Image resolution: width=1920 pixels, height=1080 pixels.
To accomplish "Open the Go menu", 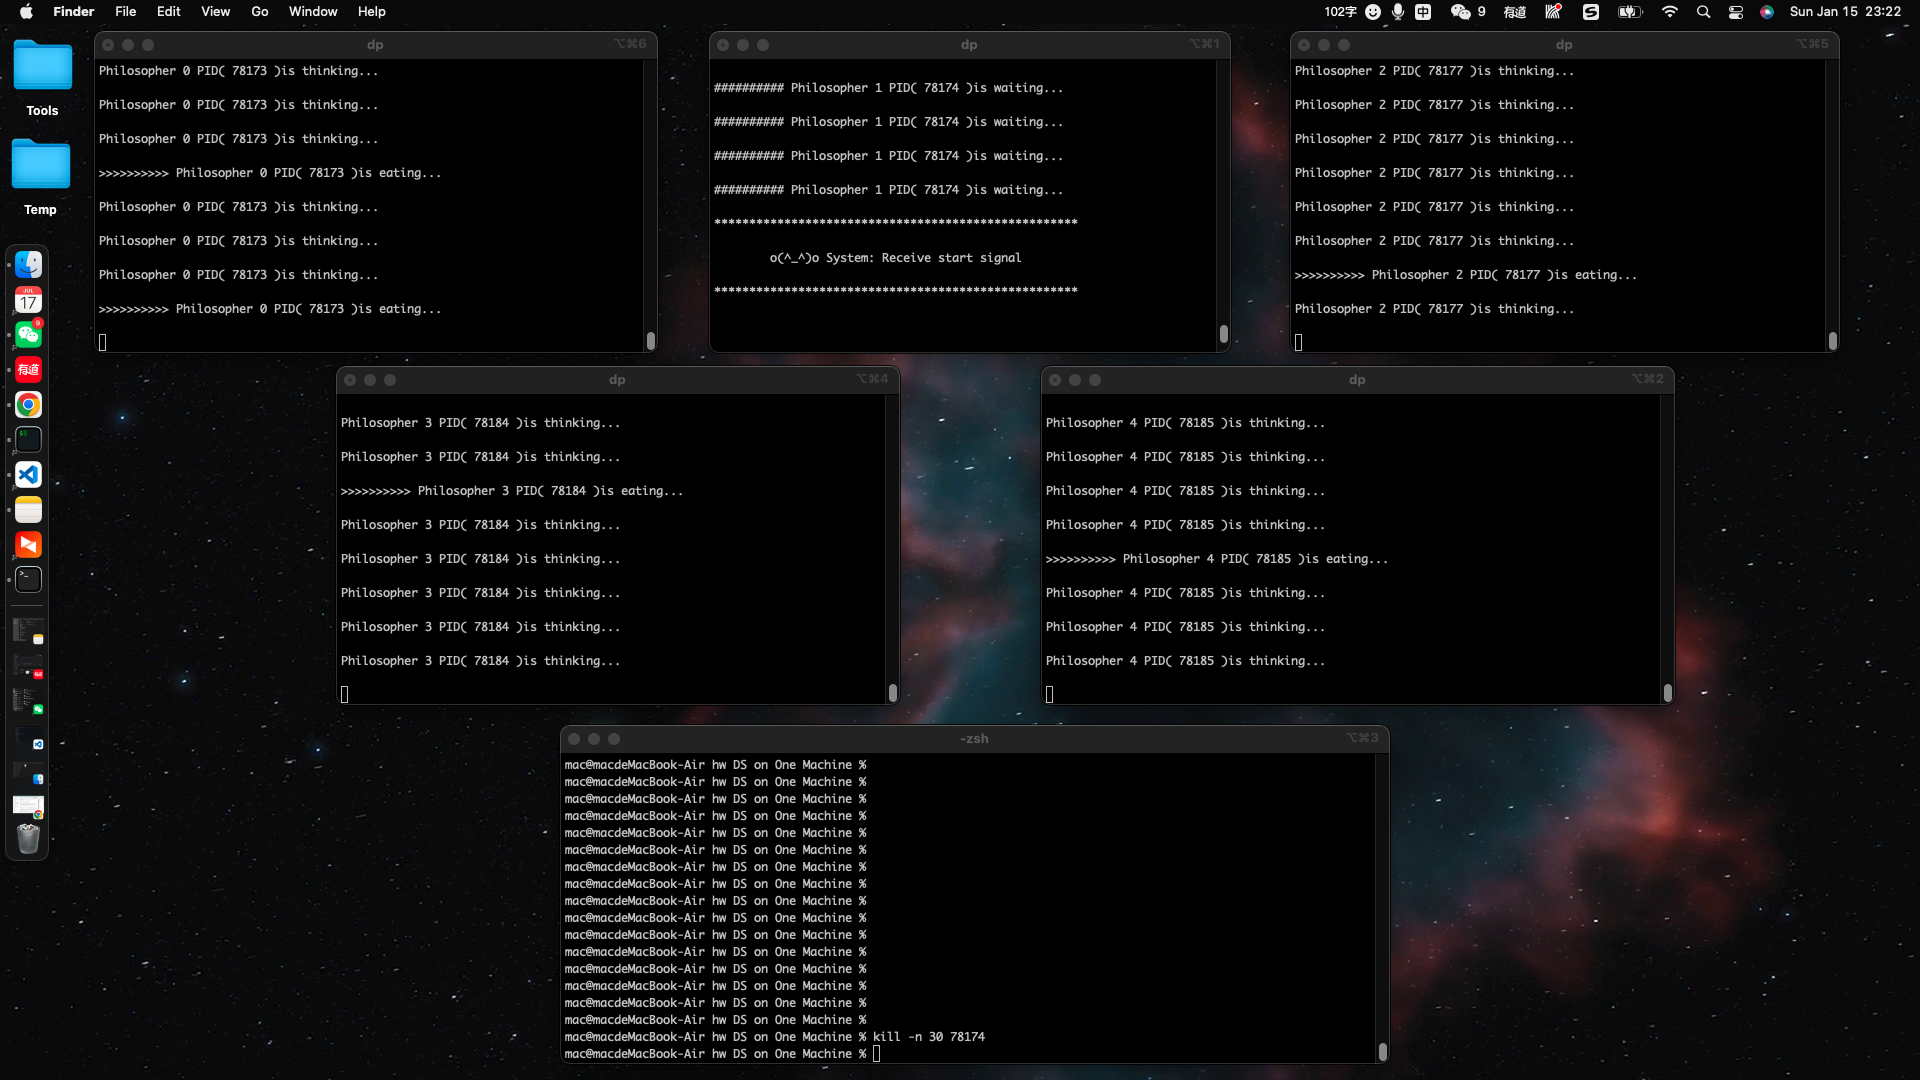I will (259, 12).
